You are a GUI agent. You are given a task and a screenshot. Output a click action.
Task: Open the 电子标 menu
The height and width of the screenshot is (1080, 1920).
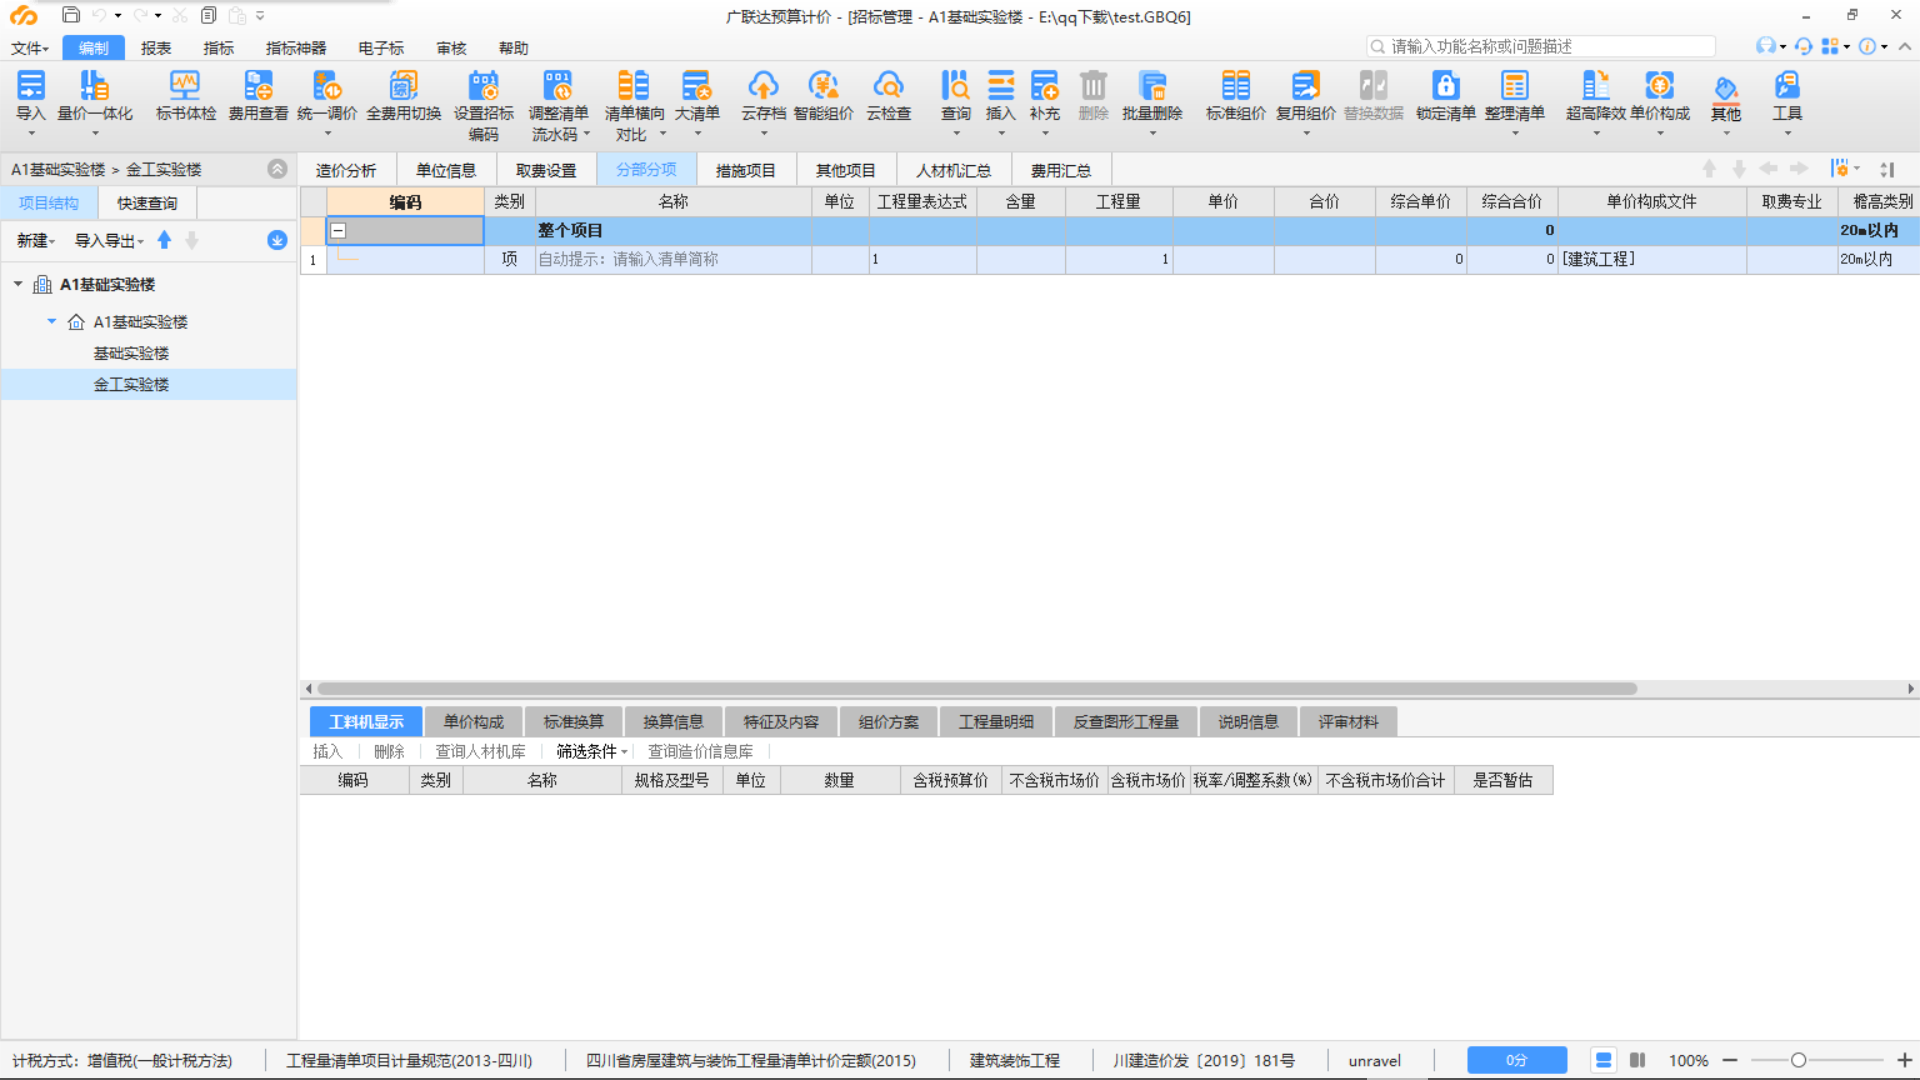pos(381,48)
